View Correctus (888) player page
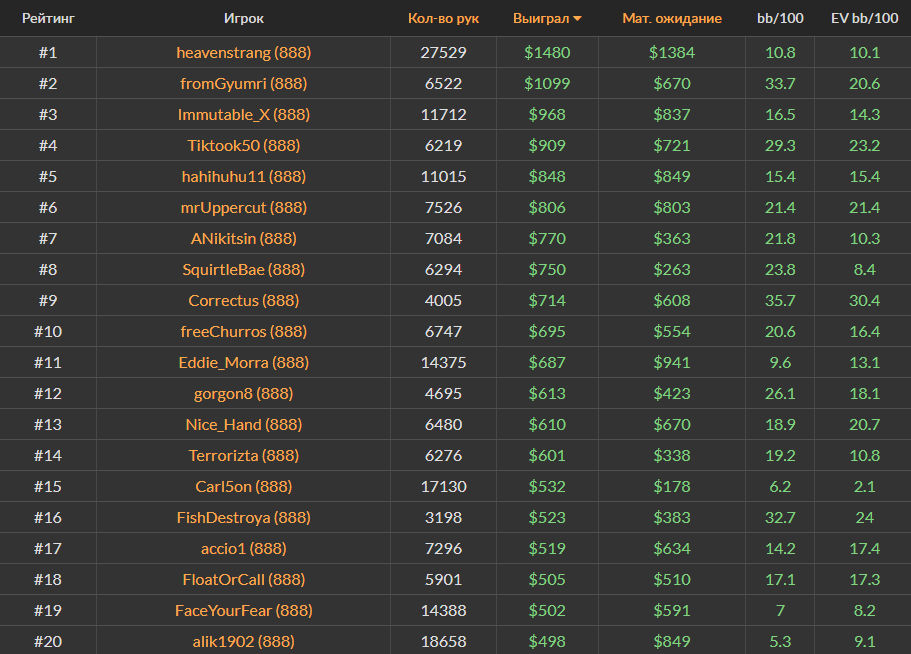The width and height of the screenshot is (911, 654). 244,300
